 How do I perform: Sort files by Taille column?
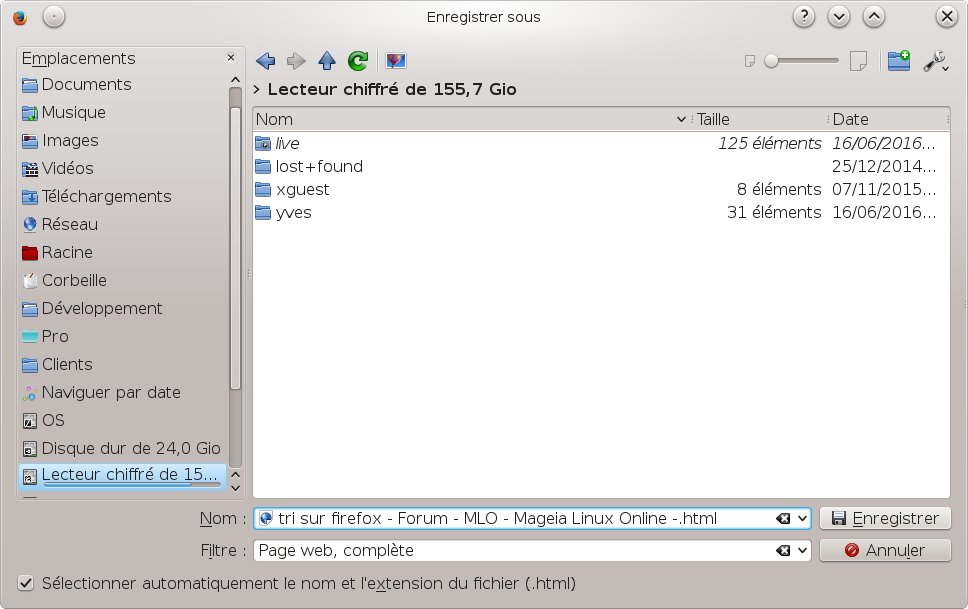tap(760, 119)
